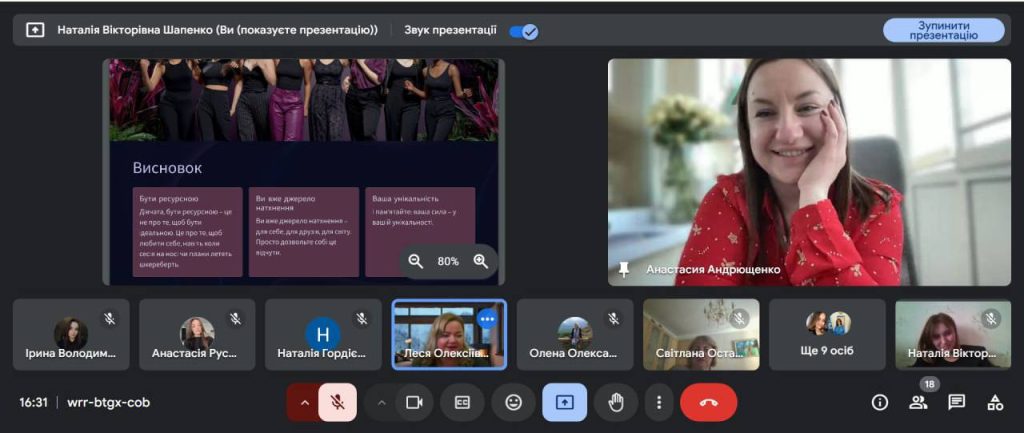This screenshot has height=433, width=1024.
Task: Show the participants people list
Action: tap(918, 402)
